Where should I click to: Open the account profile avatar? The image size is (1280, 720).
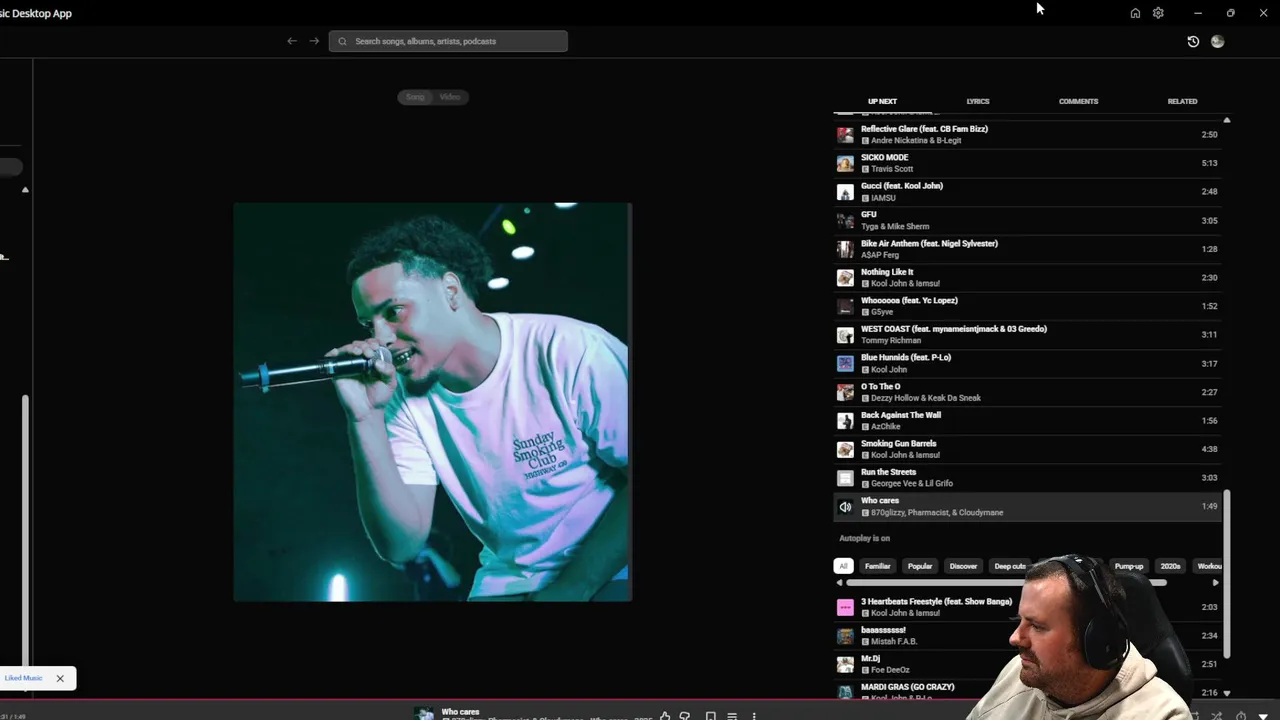(x=1217, y=41)
